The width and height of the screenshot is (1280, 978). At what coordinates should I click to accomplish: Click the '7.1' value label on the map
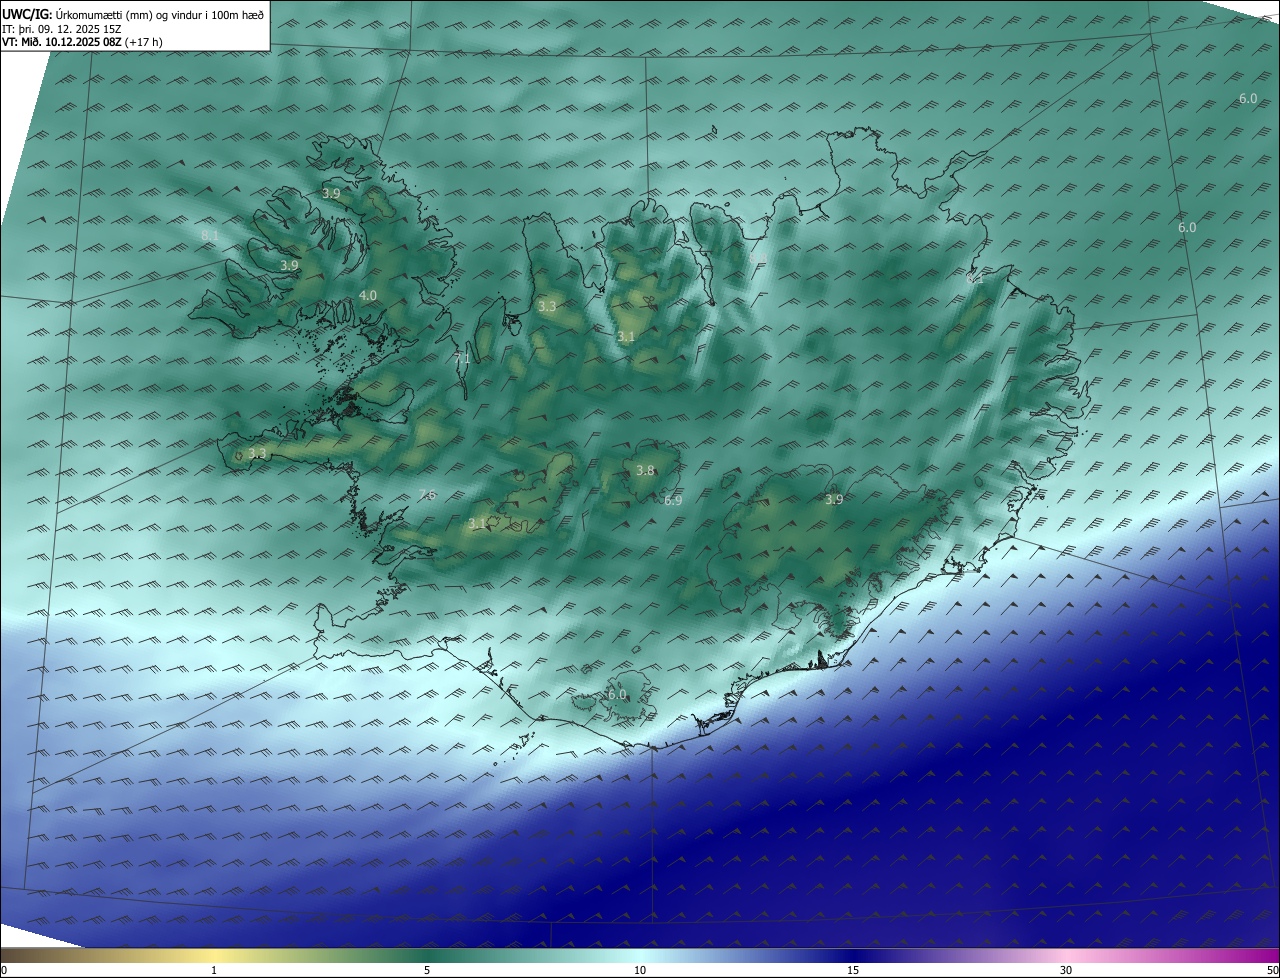[461, 358]
